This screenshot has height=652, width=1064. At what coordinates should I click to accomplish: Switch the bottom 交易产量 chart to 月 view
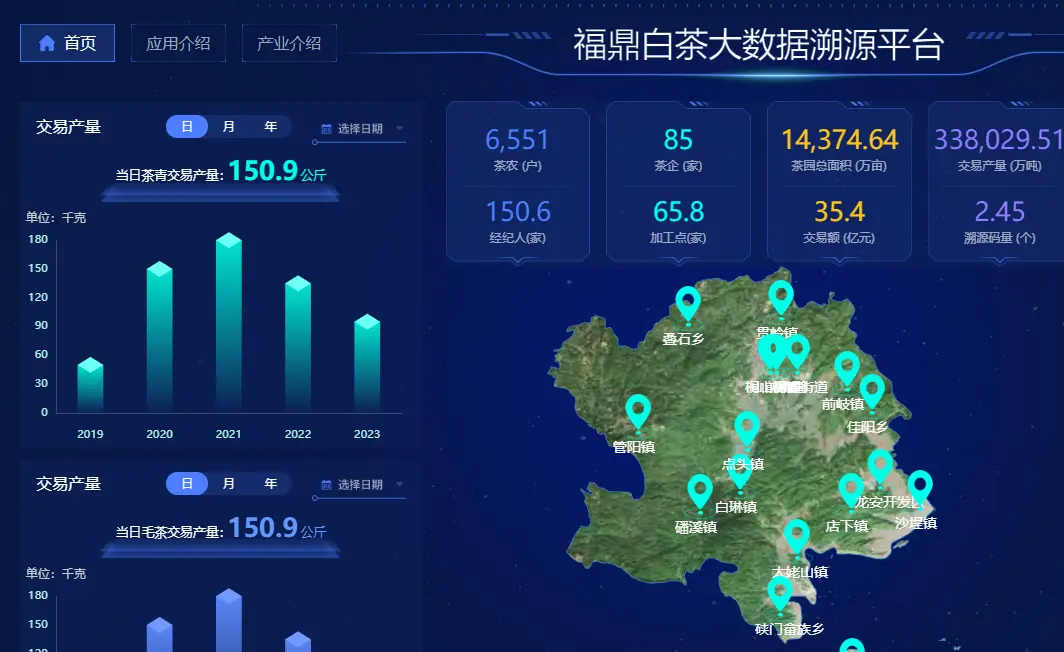click(228, 483)
